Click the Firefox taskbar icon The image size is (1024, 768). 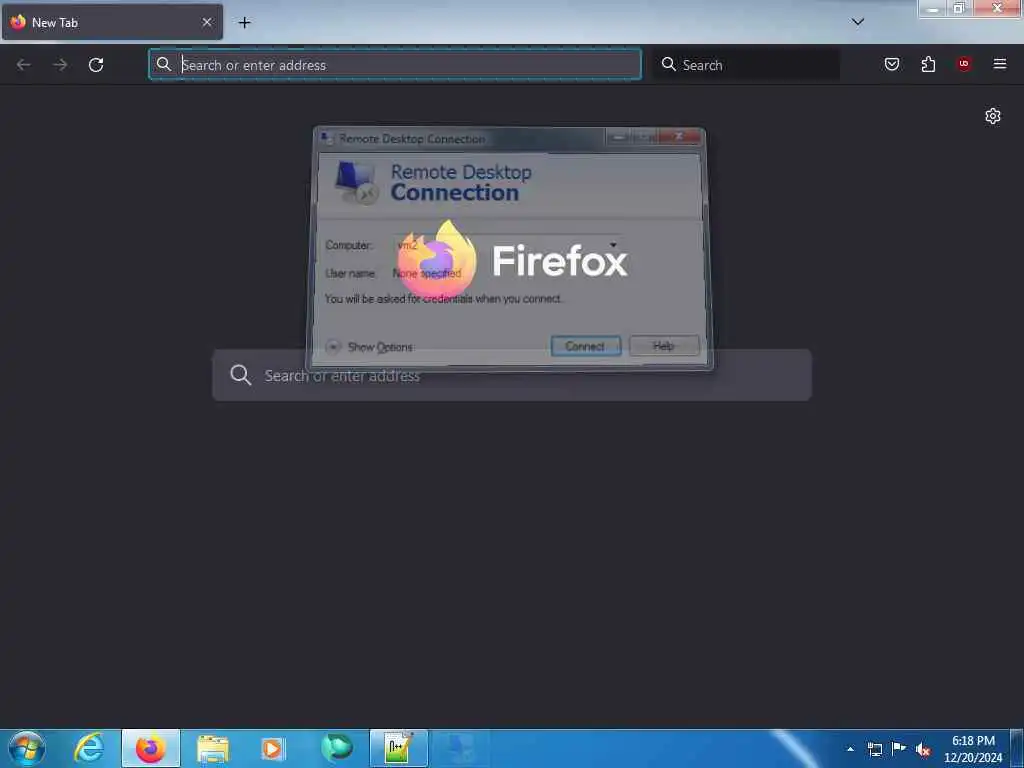click(x=151, y=748)
